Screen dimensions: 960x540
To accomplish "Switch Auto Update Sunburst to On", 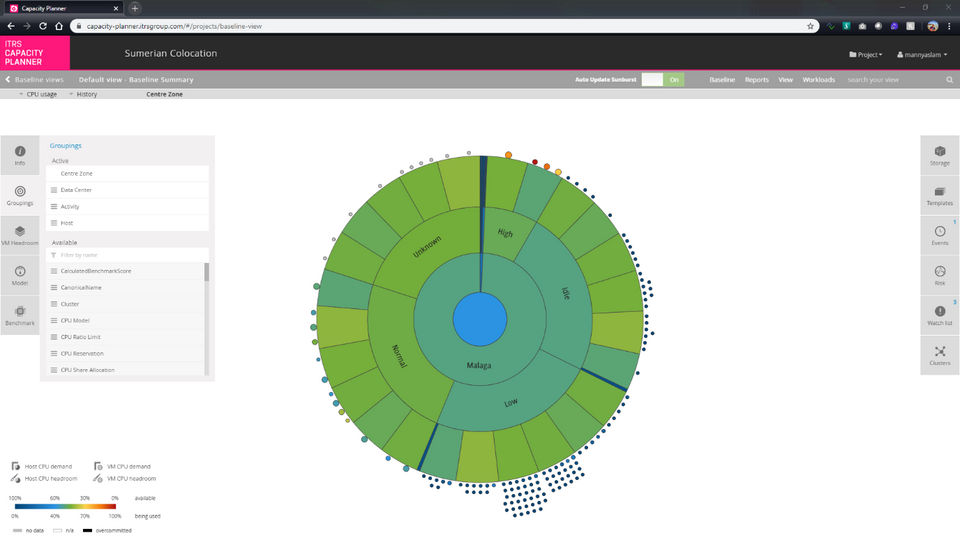I will tap(674, 80).
